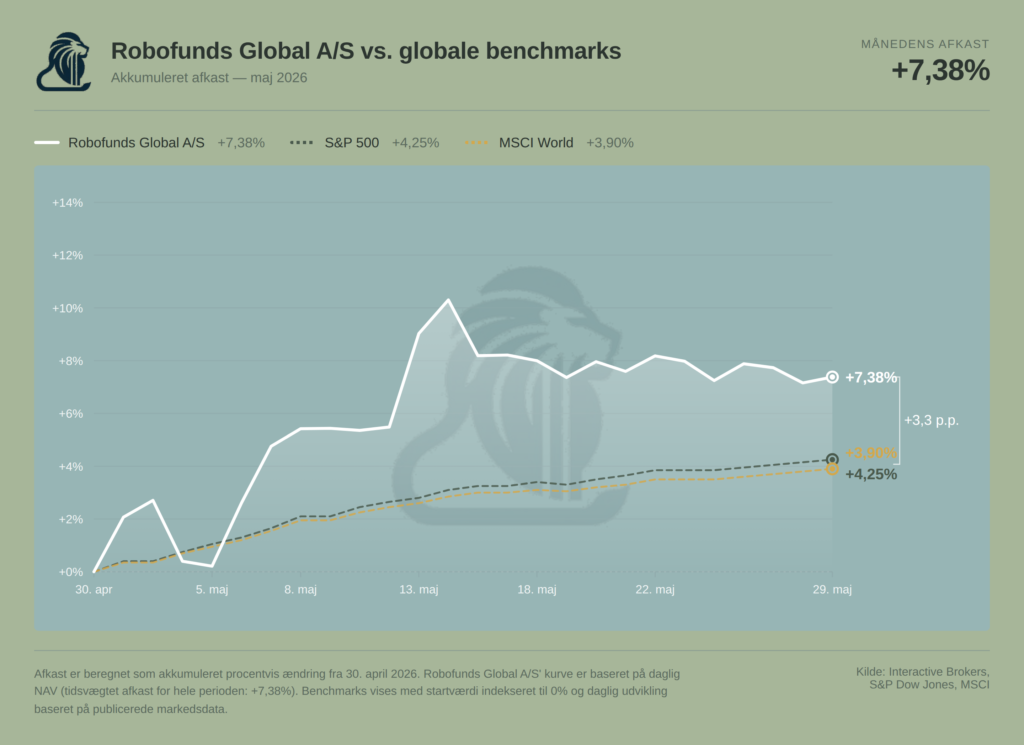Click the +10% y-axis label
This screenshot has width=1024, height=745.
click(68, 309)
